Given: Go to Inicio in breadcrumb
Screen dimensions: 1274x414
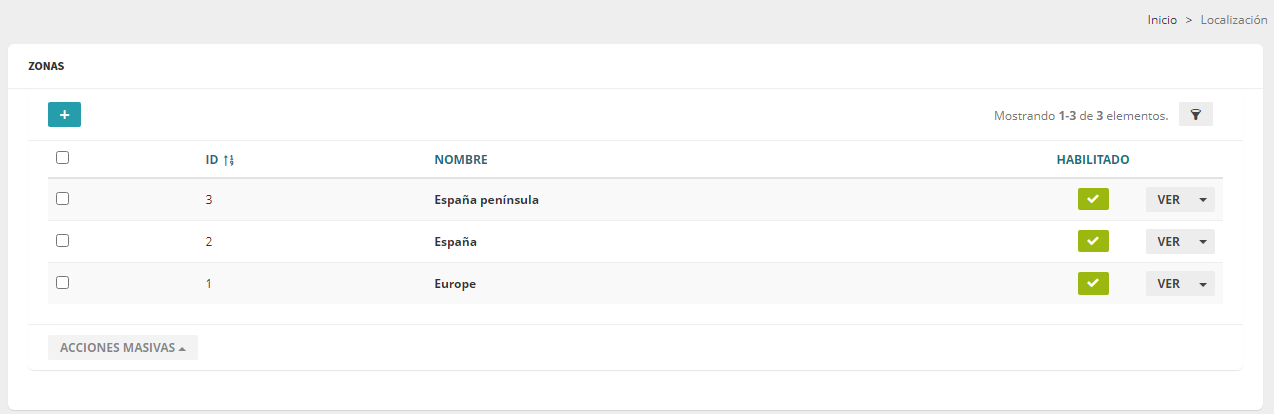Looking at the screenshot, I should (1162, 20).
